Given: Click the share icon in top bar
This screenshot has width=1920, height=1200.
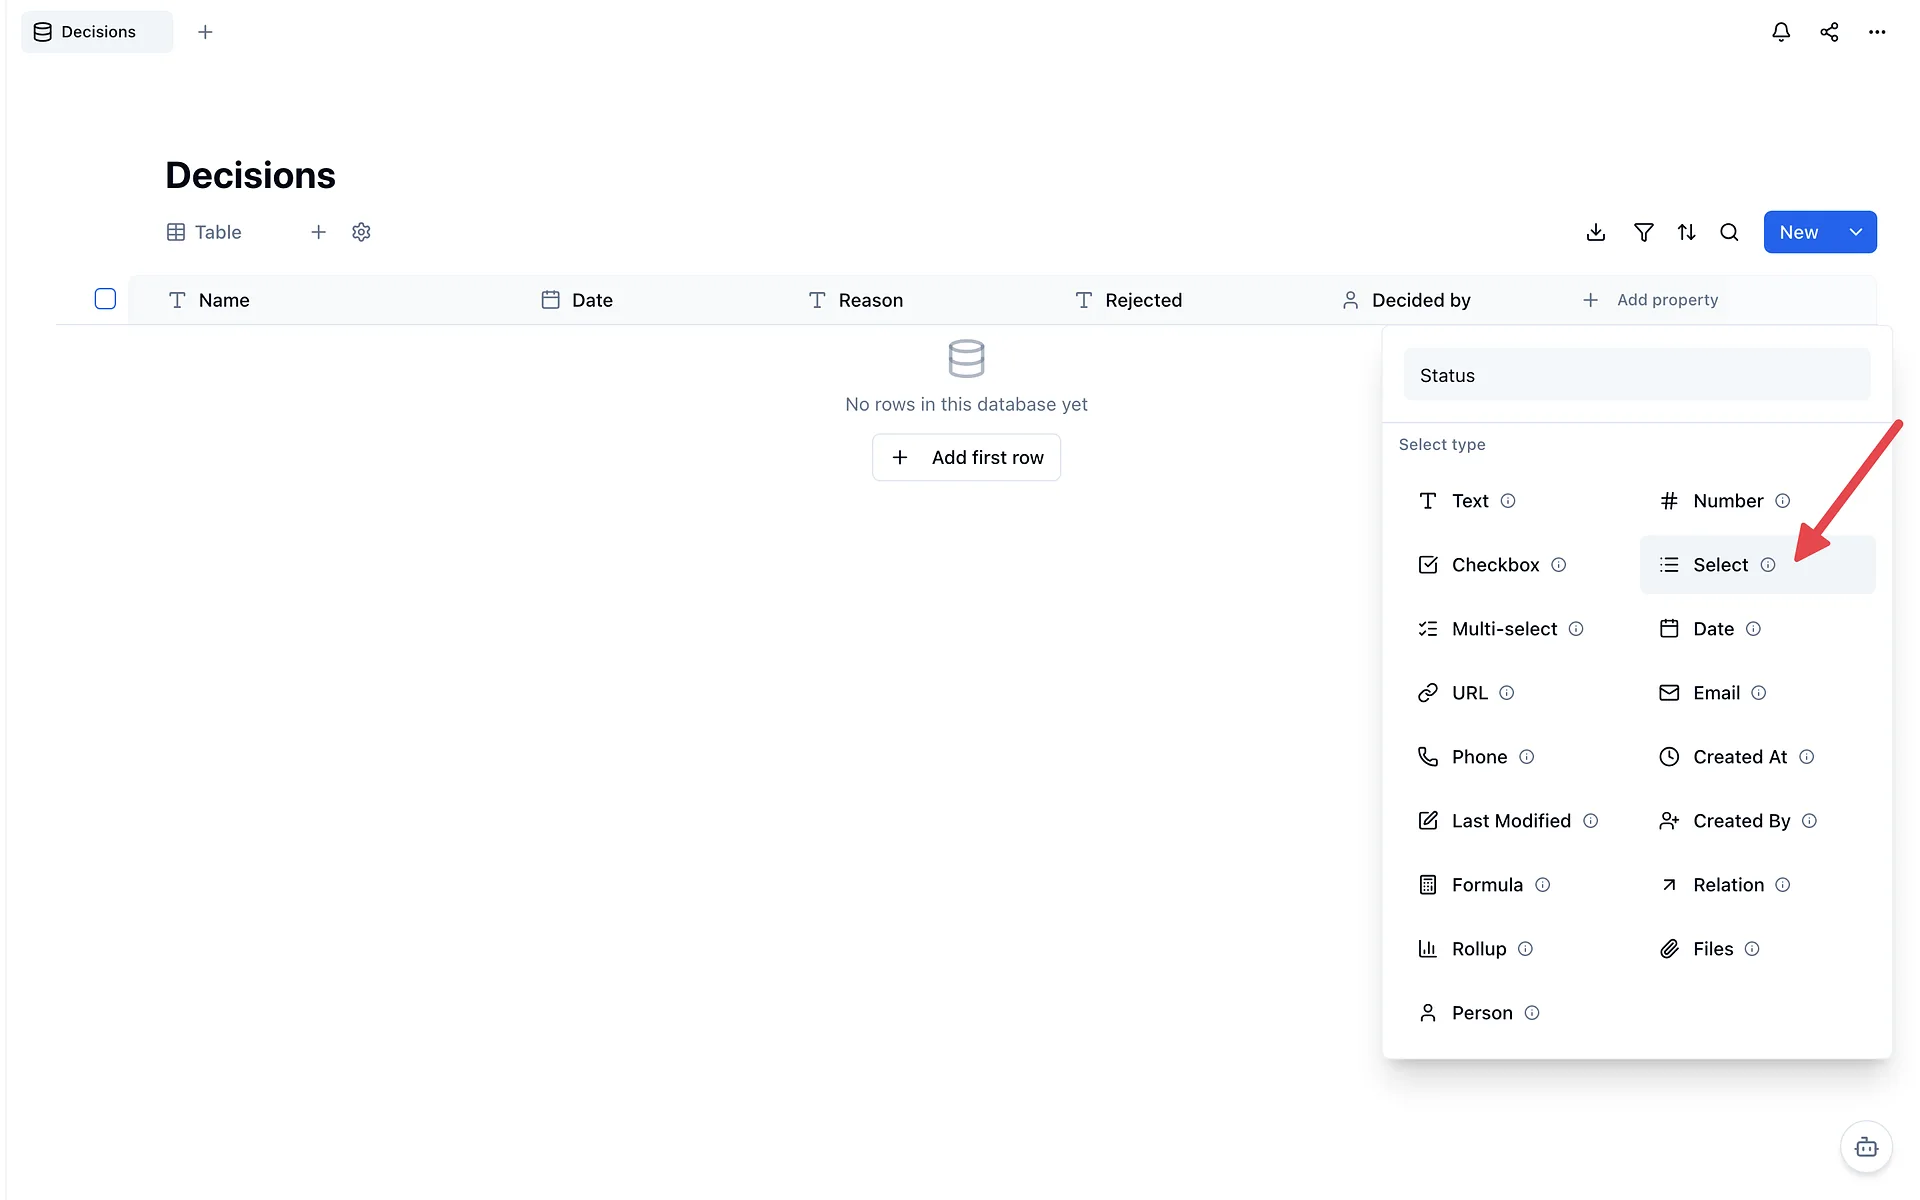Looking at the screenshot, I should [1829, 32].
